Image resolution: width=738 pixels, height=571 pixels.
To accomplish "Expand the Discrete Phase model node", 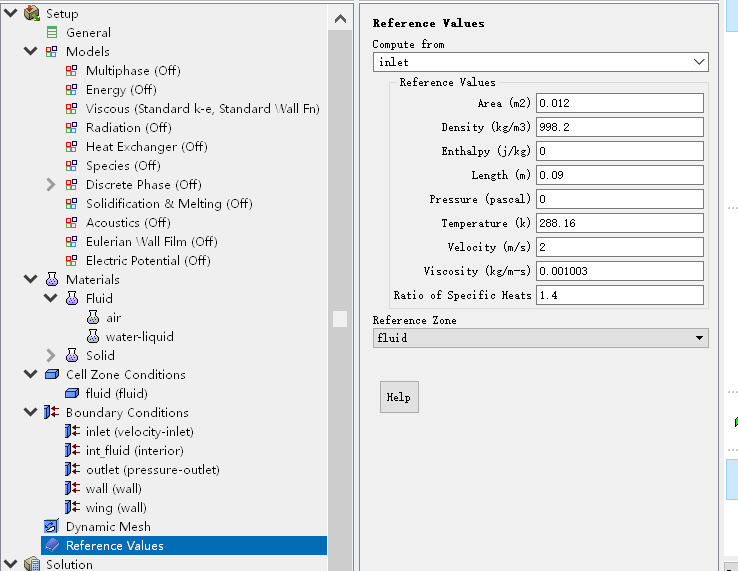I will pos(51,185).
